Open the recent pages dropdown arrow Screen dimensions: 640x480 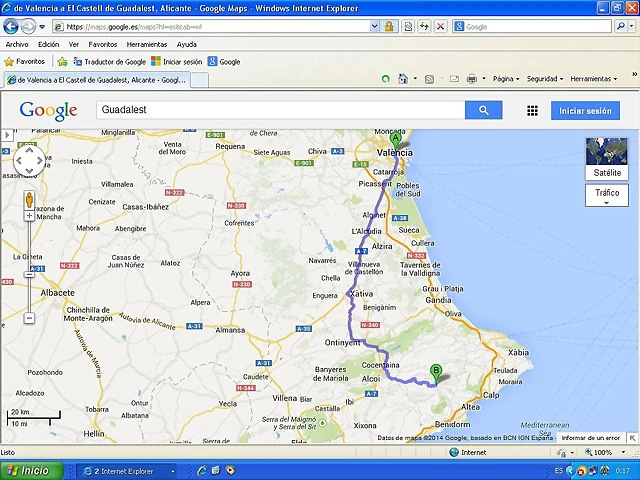[x=42, y=27]
